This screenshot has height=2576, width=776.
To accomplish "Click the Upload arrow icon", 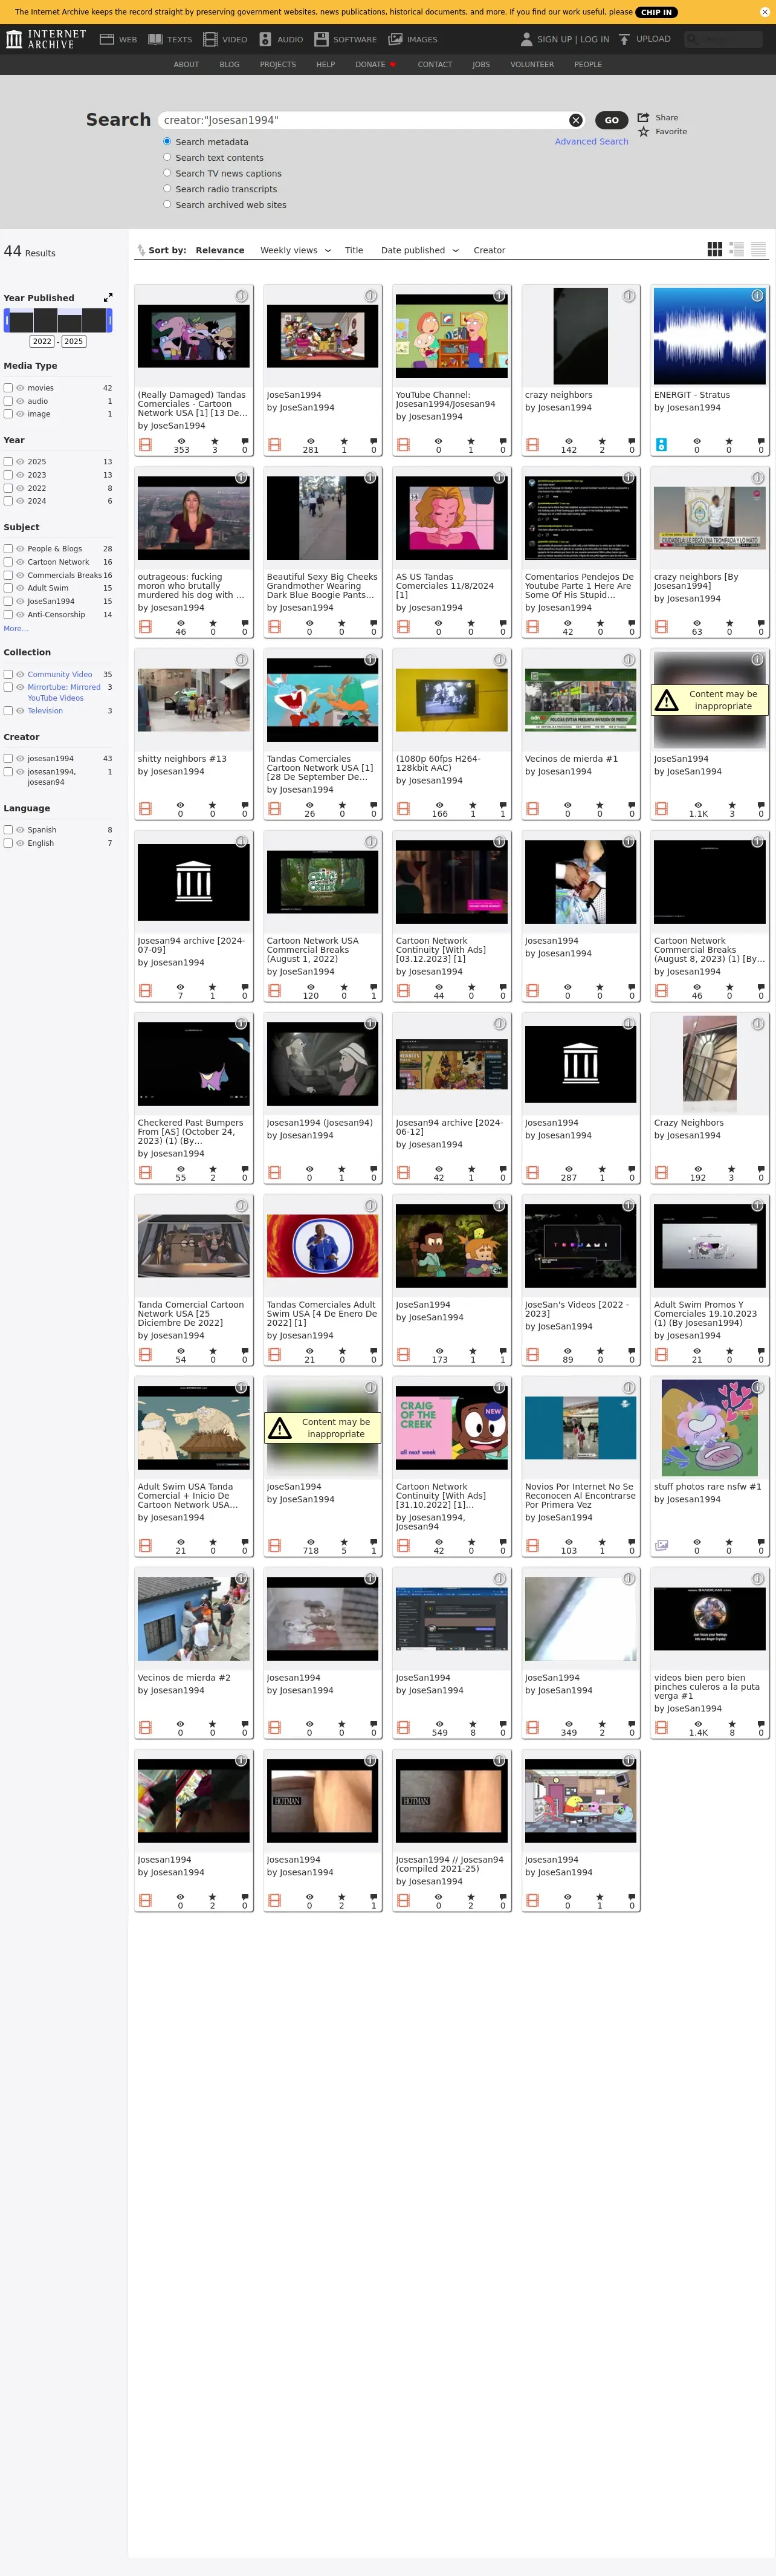I will pyautogui.click(x=624, y=39).
